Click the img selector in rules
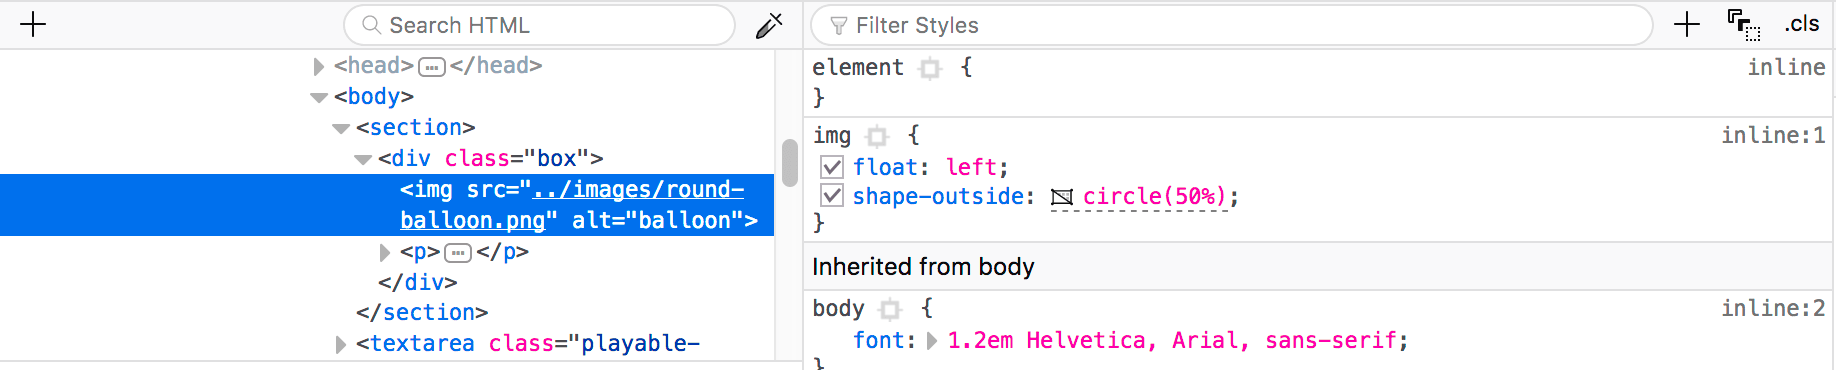This screenshot has width=1836, height=370. [832, 135]
